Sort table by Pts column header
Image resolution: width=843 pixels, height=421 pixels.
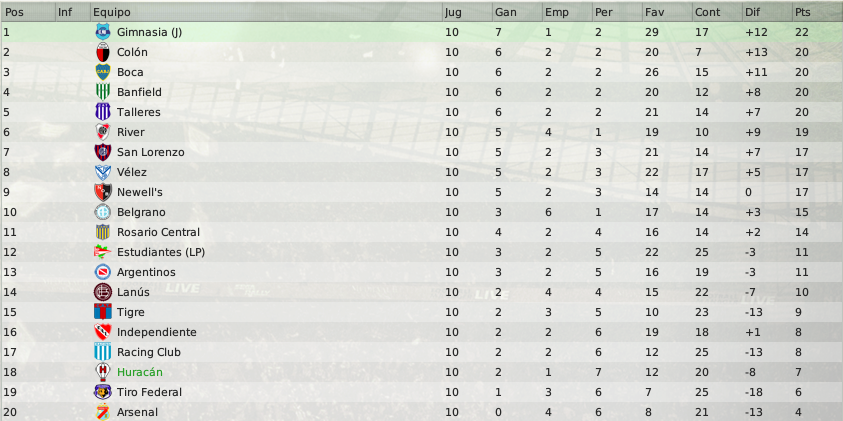(817, 12)
